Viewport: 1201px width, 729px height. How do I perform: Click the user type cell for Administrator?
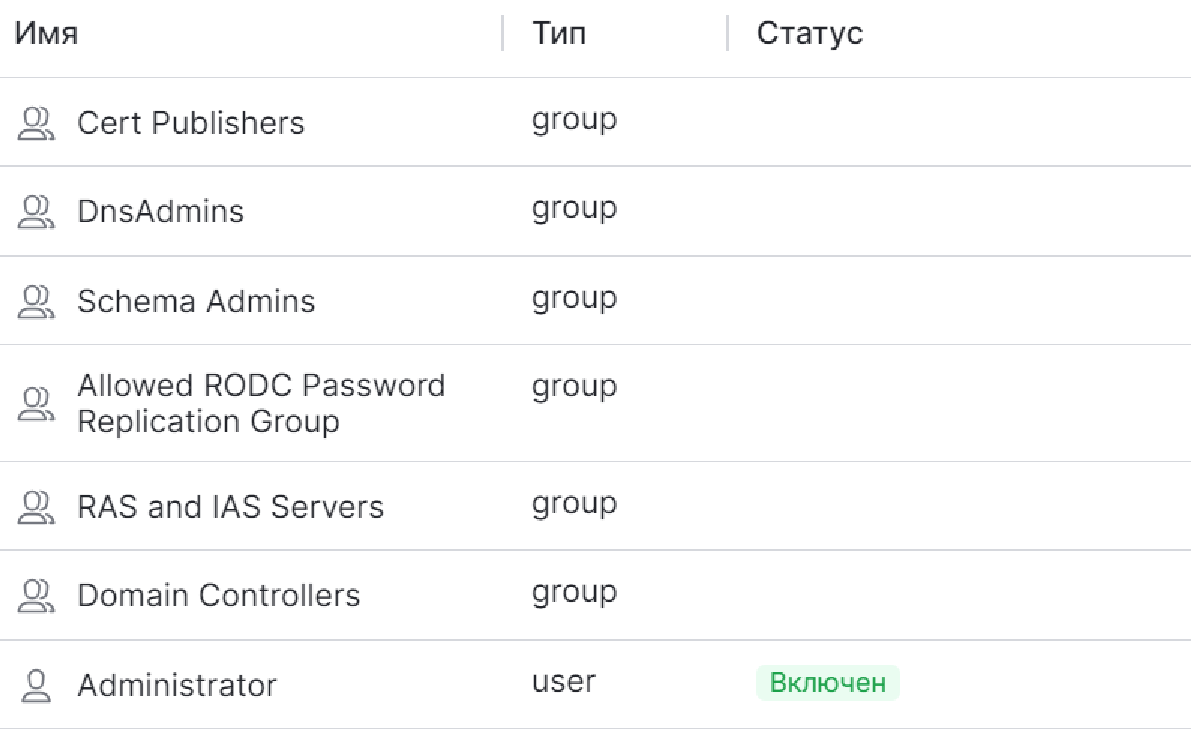564,683
